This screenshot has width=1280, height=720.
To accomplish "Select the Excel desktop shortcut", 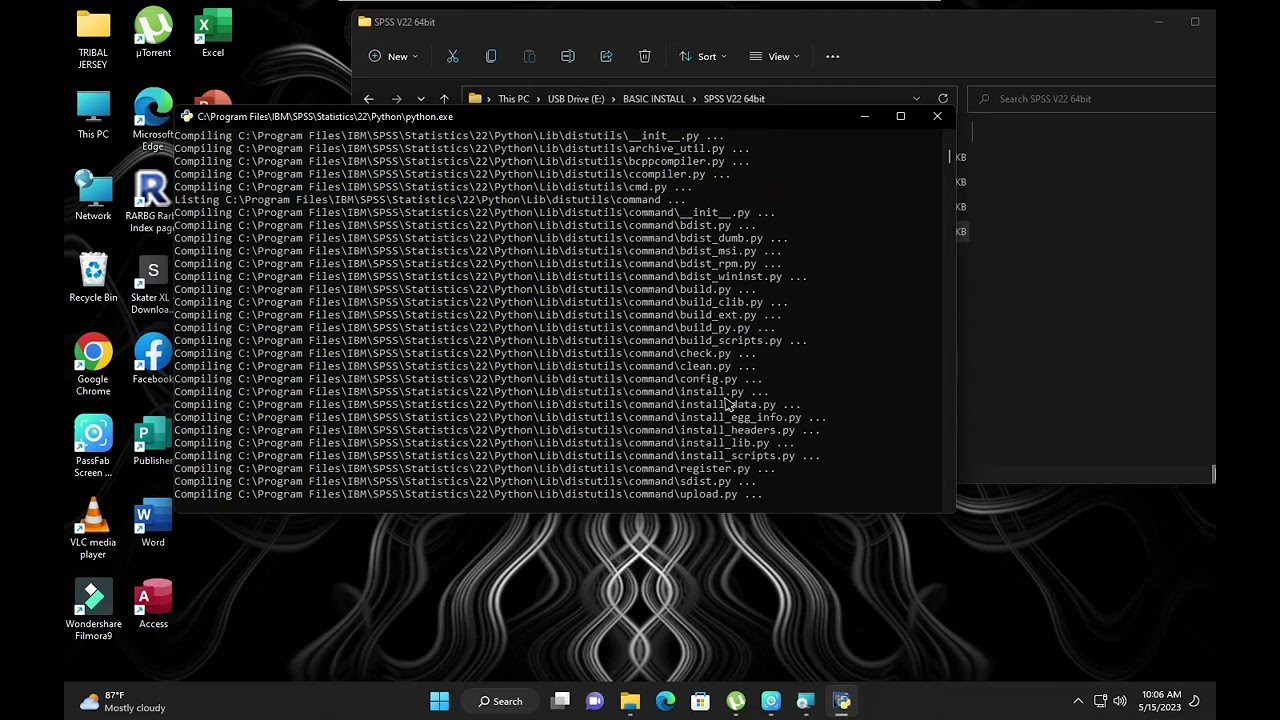I will [x=213, y=33].
